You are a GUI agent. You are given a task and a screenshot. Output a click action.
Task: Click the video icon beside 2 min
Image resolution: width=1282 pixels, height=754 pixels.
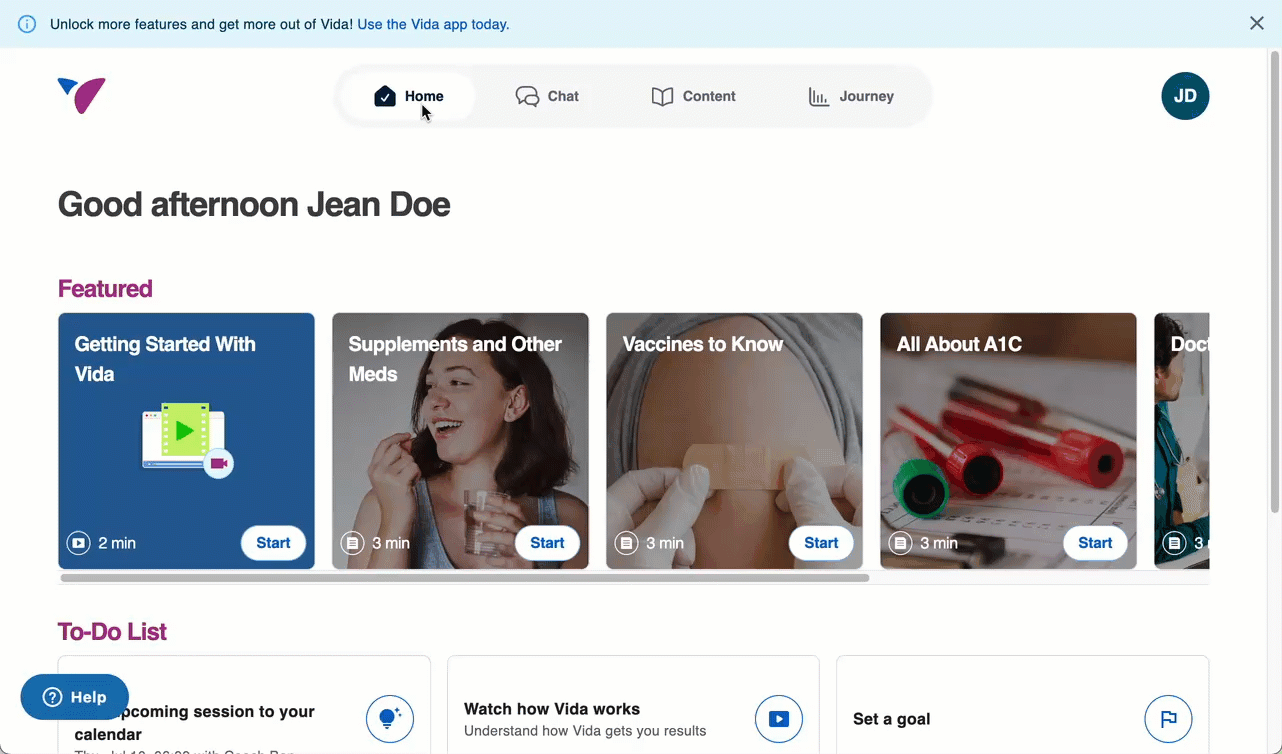78,543
